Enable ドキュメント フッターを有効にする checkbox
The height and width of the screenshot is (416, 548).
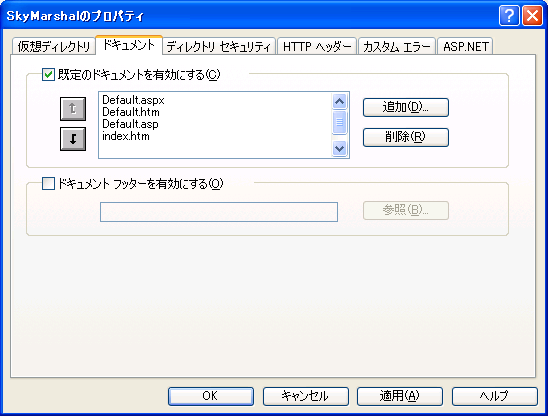pos(48,183)
